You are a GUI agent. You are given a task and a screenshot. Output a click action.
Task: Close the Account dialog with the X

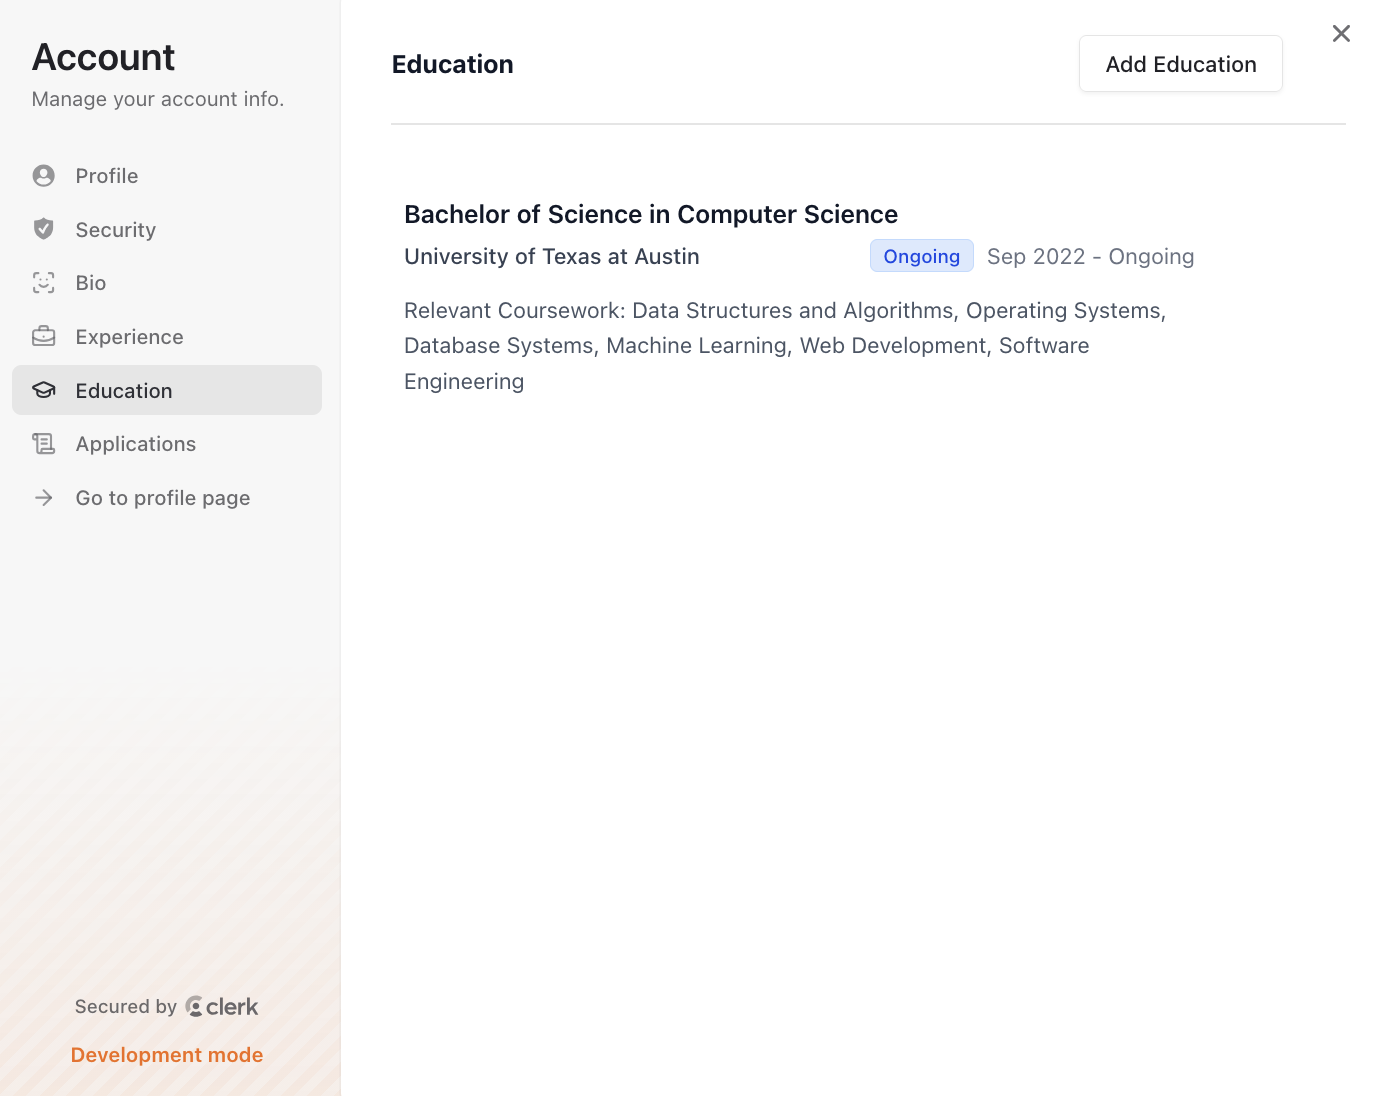[1341, 34]
